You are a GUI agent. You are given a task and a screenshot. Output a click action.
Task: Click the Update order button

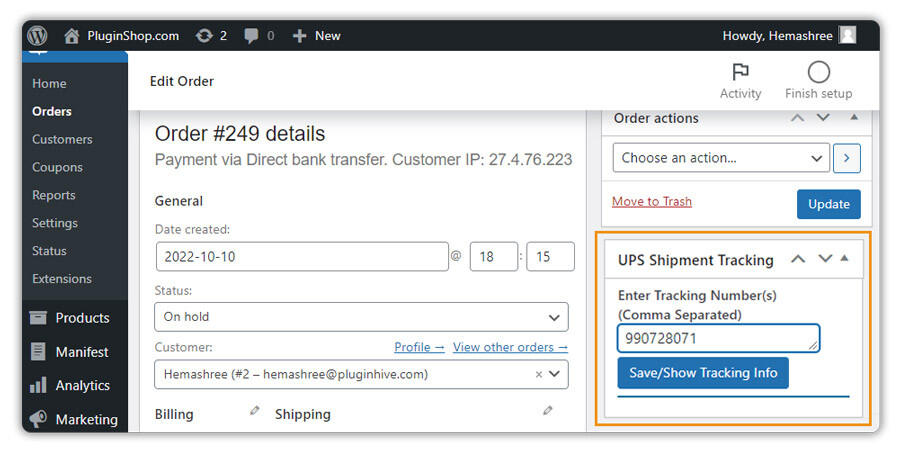pos(829,204)
